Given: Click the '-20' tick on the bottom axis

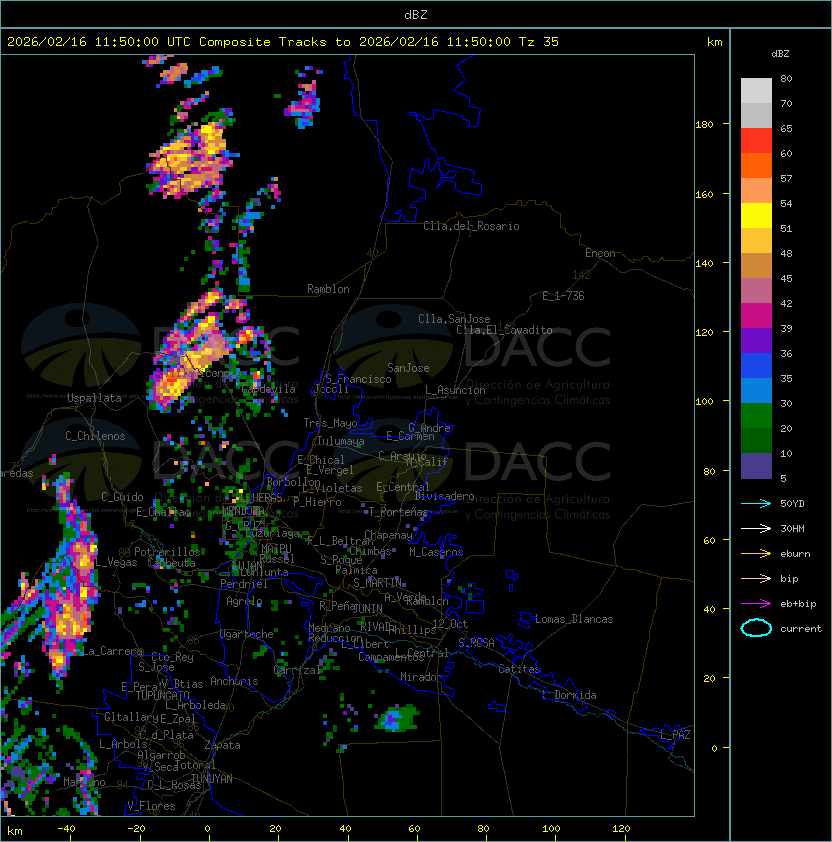Looking at the screenshot, I should pos(136,829).
